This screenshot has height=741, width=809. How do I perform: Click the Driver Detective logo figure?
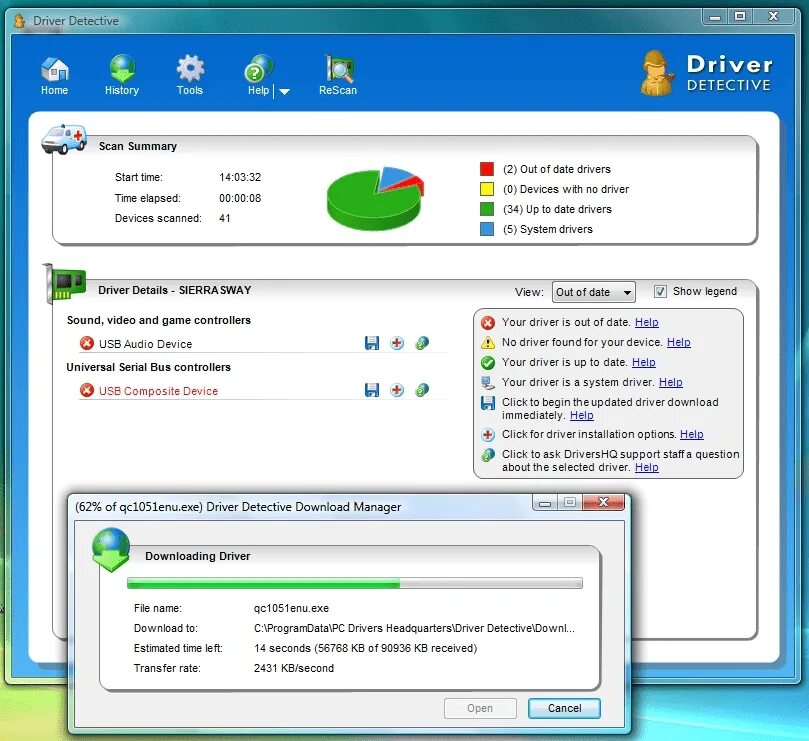pyautogui.click(x=657, y=73)
